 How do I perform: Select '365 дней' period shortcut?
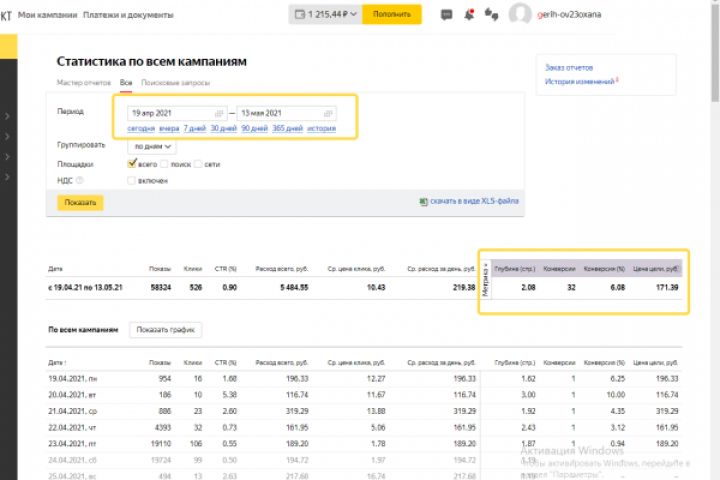pyautogui.click(x=287, y=128)
